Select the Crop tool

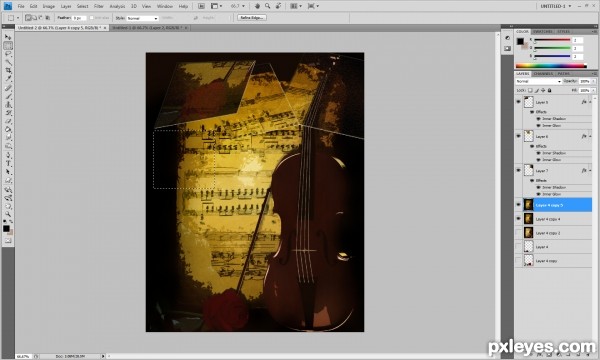(8, 71)
